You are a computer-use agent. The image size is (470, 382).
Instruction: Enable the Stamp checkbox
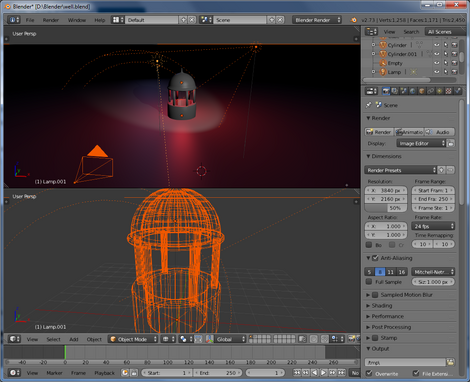coord(375,338)
